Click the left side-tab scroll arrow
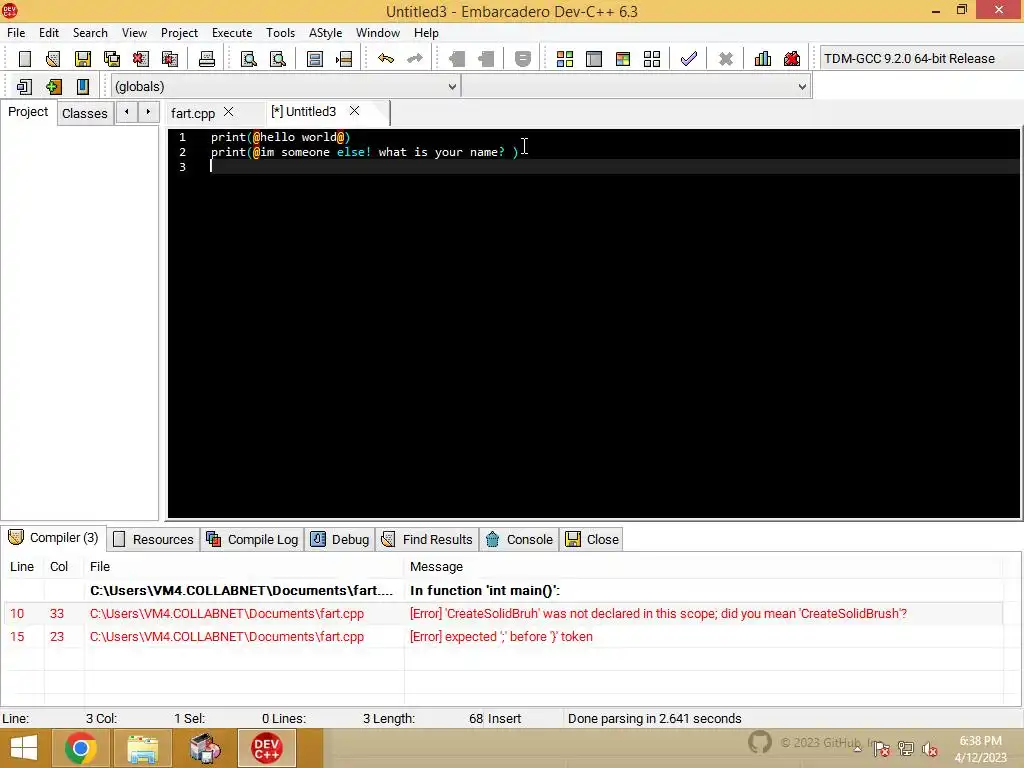Viewport: 1024px width, 768px height. [127, 112]
